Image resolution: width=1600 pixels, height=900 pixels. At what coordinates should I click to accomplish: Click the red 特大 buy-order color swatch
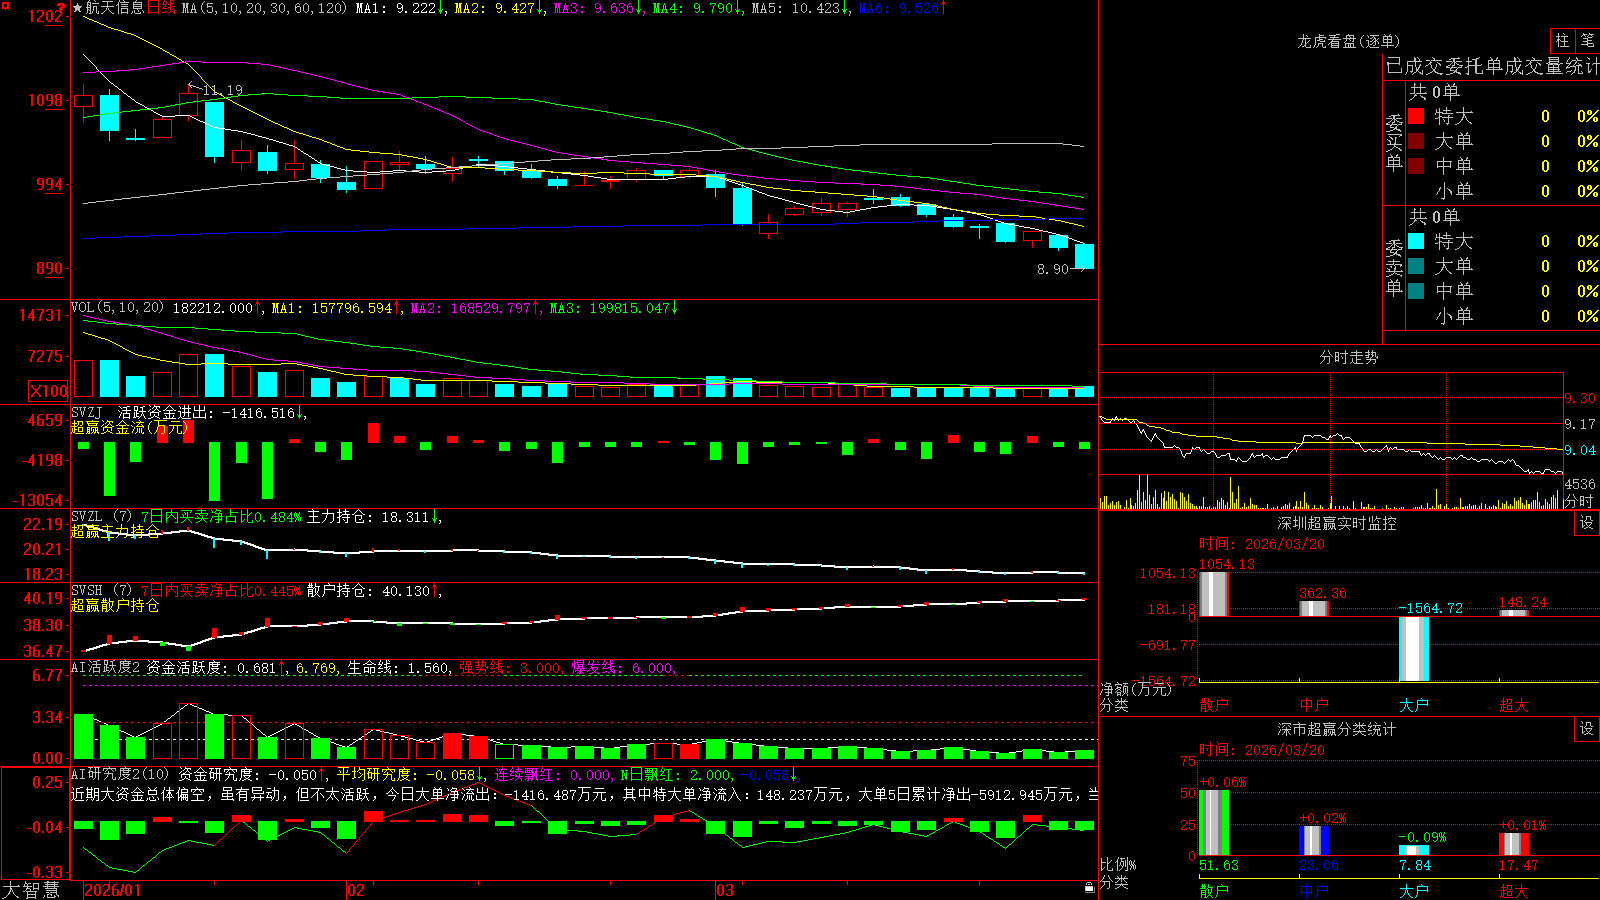tap(1416, 116)
